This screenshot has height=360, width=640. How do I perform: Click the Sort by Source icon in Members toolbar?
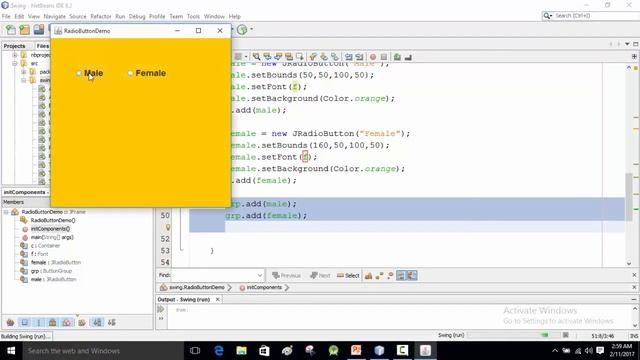tap(98, 322)
